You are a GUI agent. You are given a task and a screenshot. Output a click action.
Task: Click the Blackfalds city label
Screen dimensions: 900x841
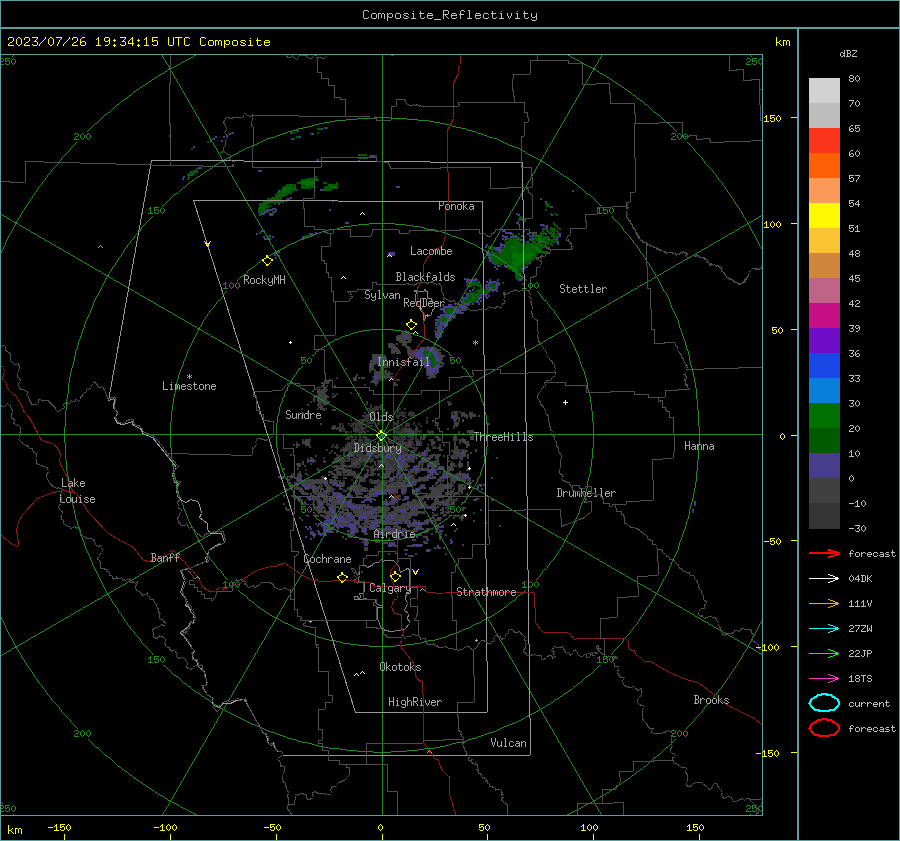tap(425, 277)
